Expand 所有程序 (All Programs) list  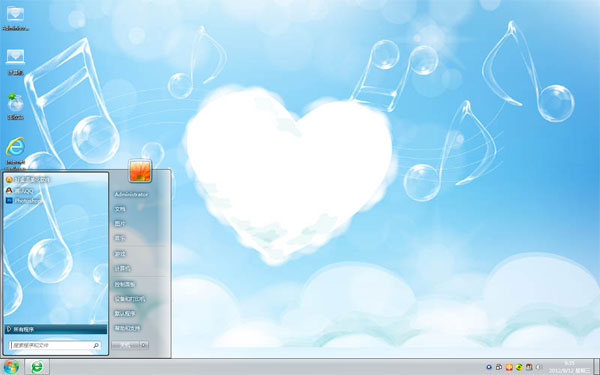click(56, 329)
